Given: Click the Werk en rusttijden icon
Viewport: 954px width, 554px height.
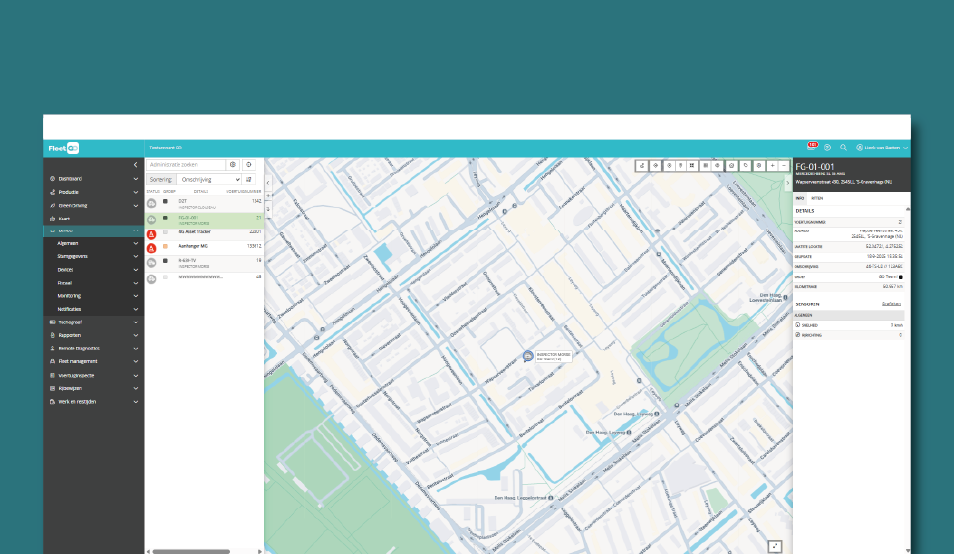Looking at the screenshot, I should click(x=52, y=402).
